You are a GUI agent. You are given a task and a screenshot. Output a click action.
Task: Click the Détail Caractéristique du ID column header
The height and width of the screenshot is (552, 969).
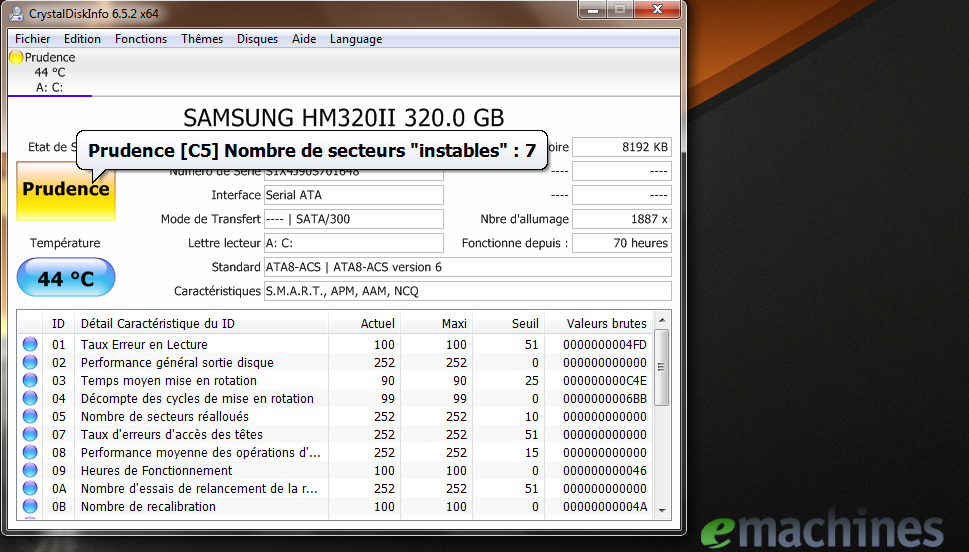pos(201,323)
